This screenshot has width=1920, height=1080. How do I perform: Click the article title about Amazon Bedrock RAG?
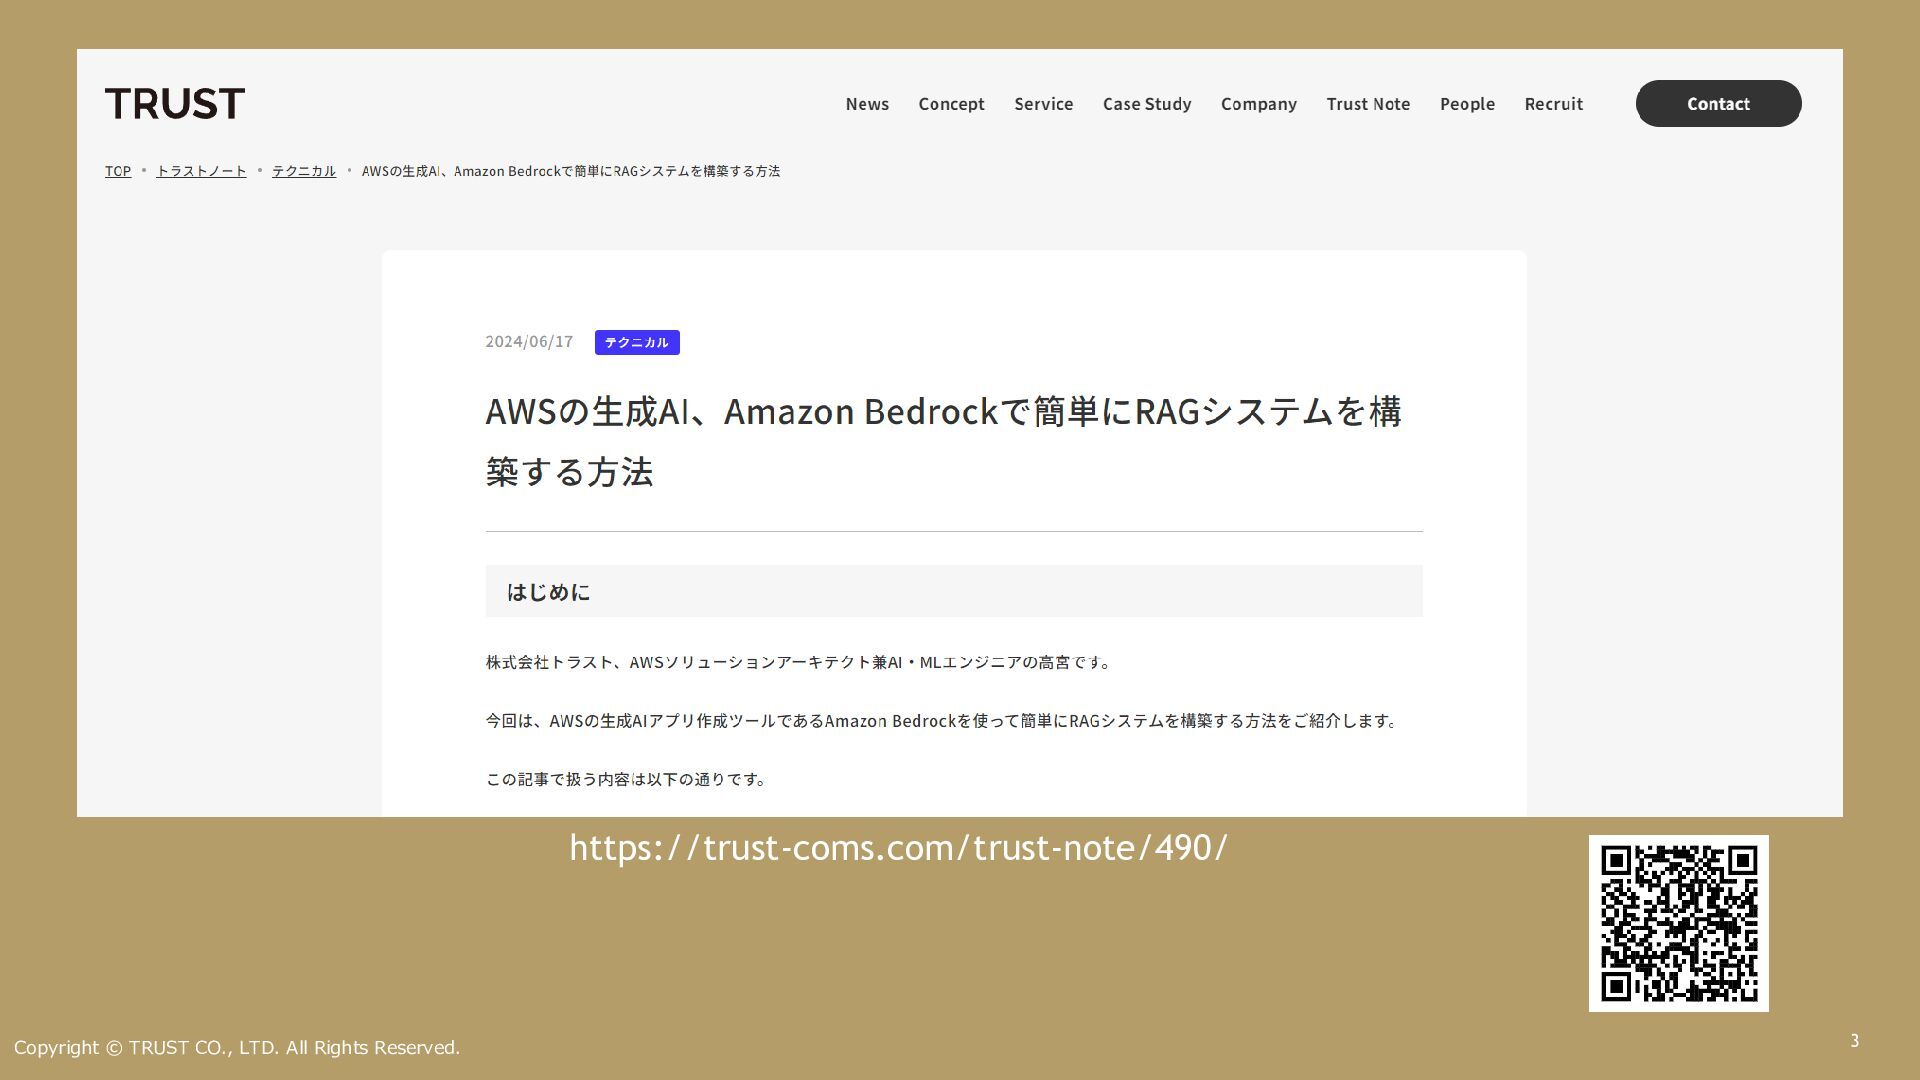(944, 440)
